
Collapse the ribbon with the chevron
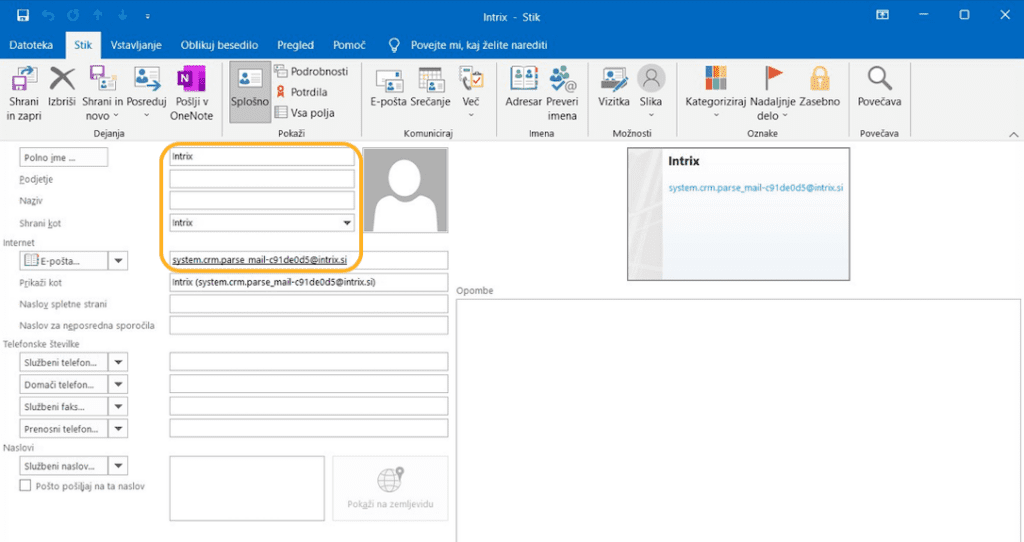1013,135
